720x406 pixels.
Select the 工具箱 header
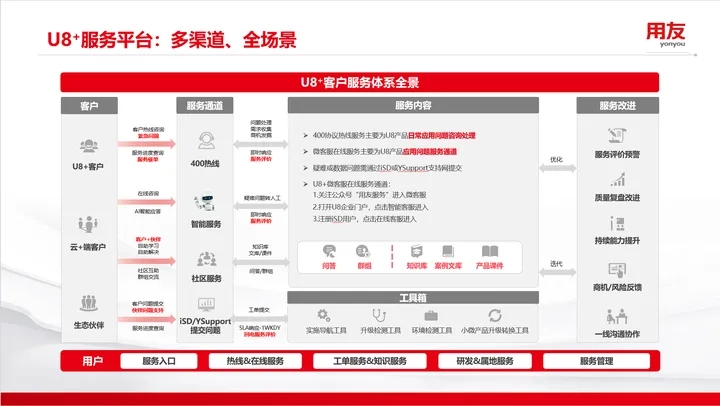(413, 298)
